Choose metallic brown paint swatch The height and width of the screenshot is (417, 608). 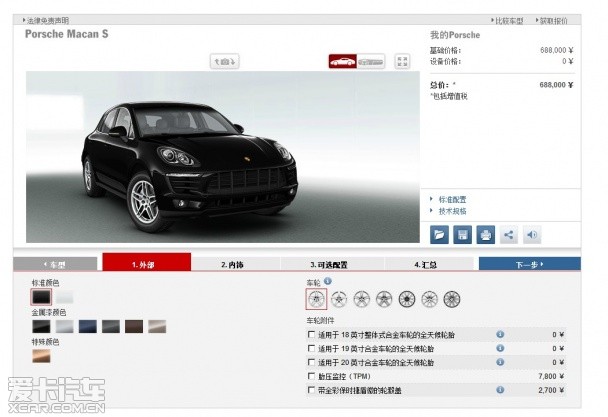134,326
